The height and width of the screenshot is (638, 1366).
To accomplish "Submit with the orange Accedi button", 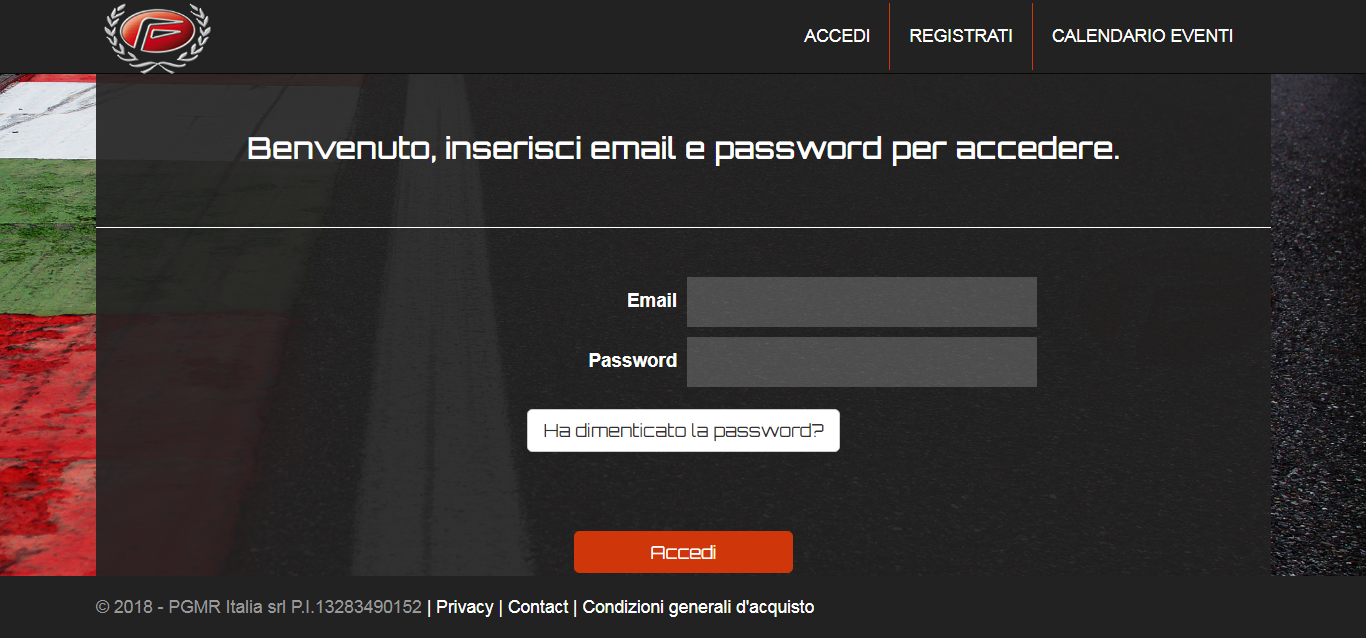I will (683, 552).
